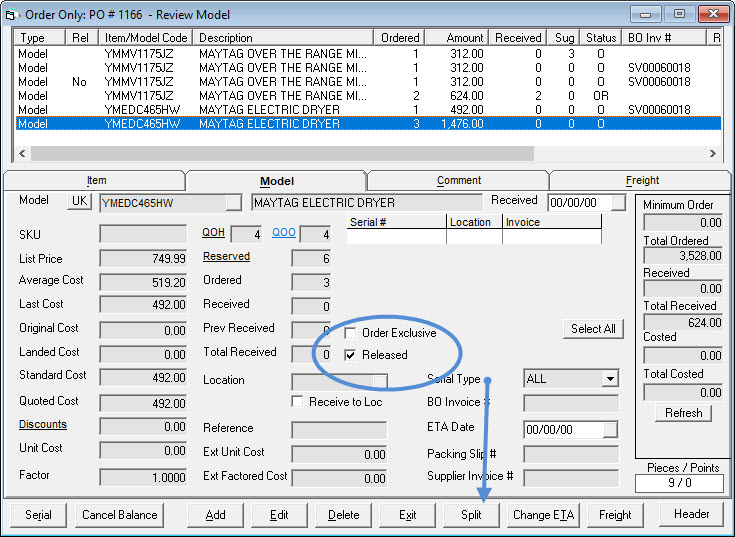Click the Add button
The height and width of the screenshot is (537, 735).
(215, 515)
